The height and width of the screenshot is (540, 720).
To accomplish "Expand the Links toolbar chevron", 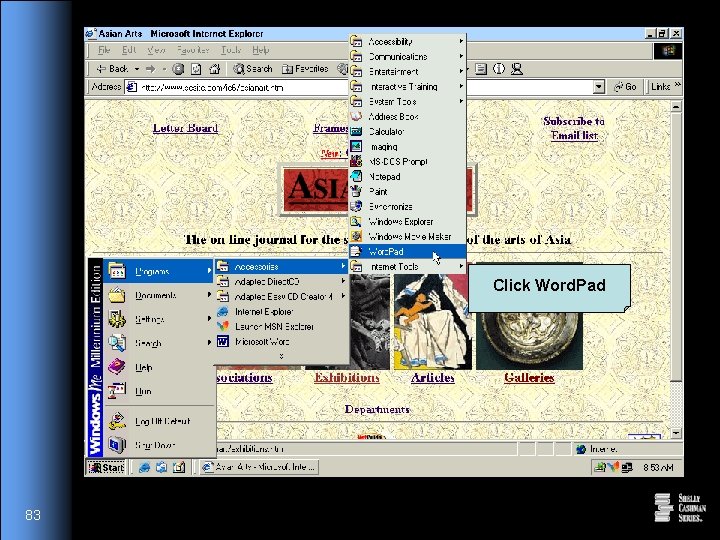I will point(677,85).
